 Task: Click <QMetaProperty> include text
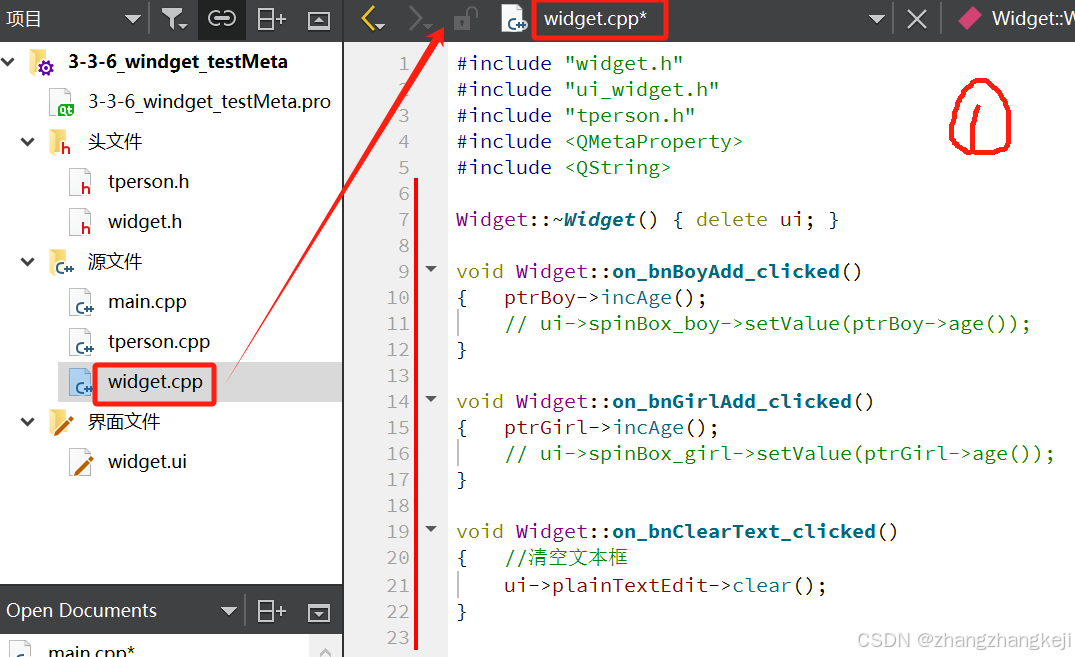pyautogui.click(x=653, y=142)
